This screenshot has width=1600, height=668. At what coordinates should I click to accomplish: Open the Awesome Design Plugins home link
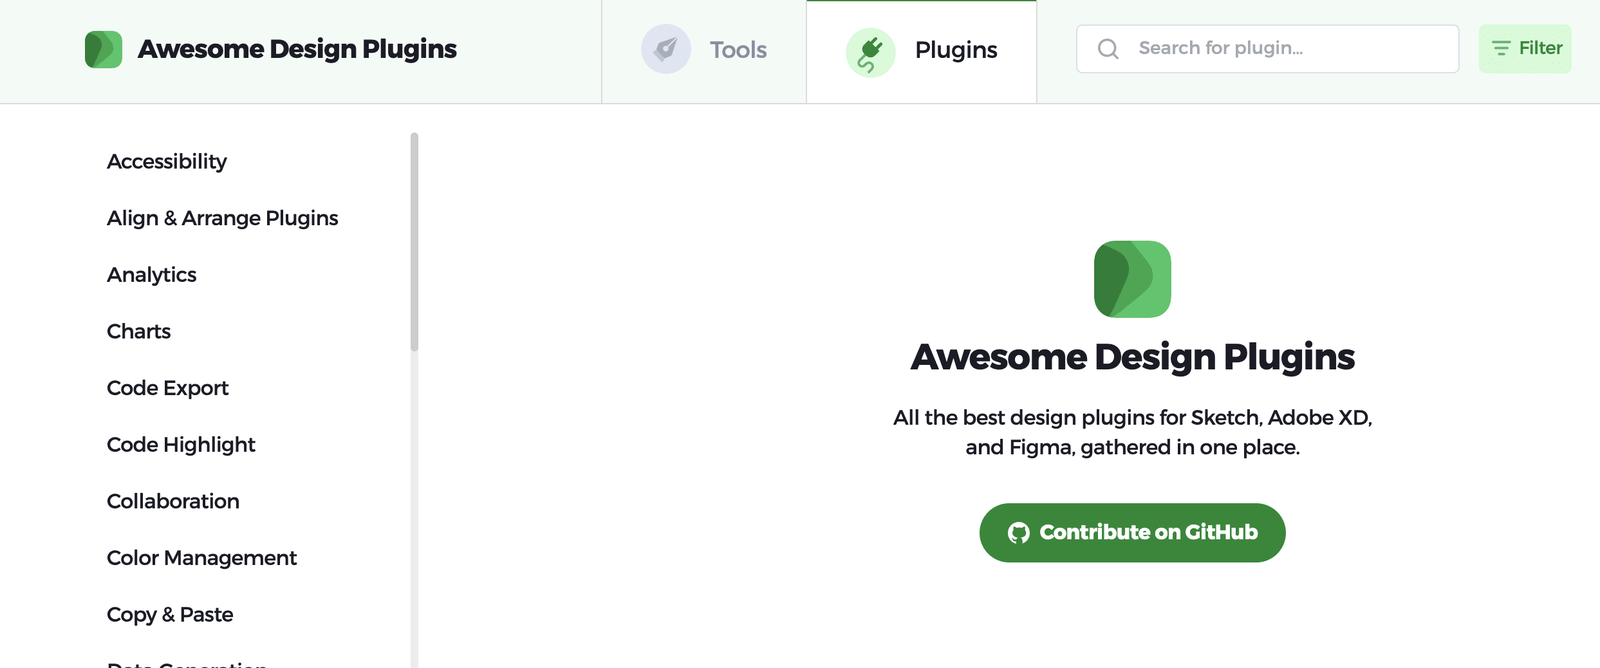click(x=271, y=49)
